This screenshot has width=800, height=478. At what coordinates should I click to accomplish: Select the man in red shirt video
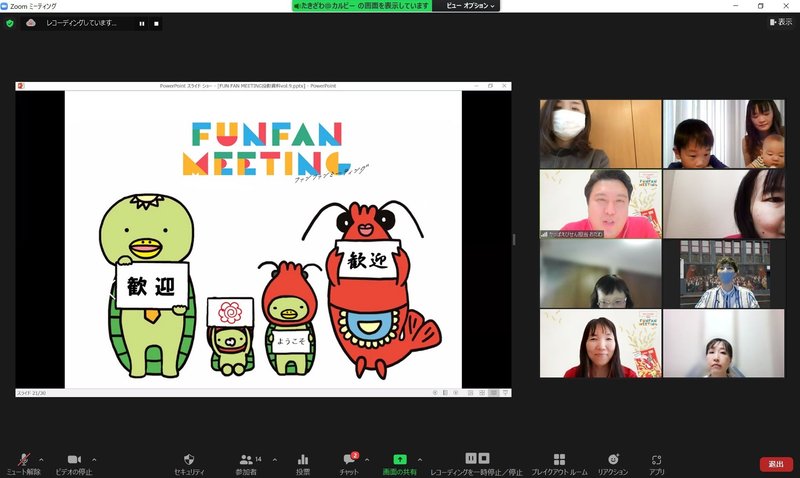click(601, 204)
